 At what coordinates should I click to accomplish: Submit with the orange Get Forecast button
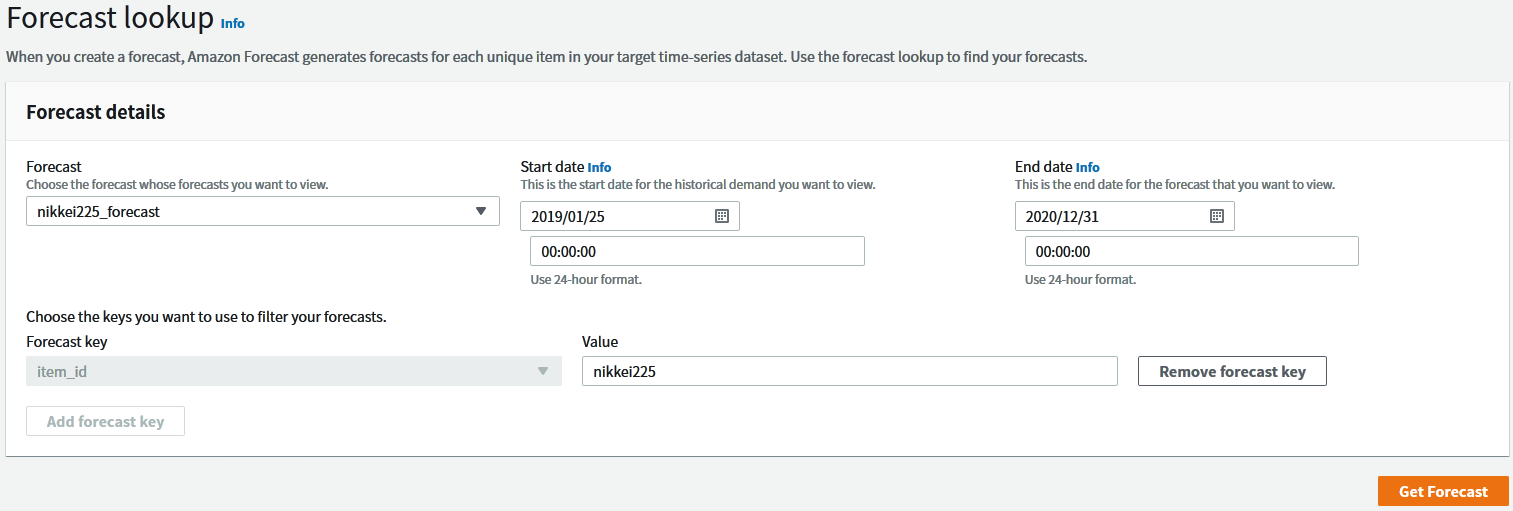click(1442, 491)
